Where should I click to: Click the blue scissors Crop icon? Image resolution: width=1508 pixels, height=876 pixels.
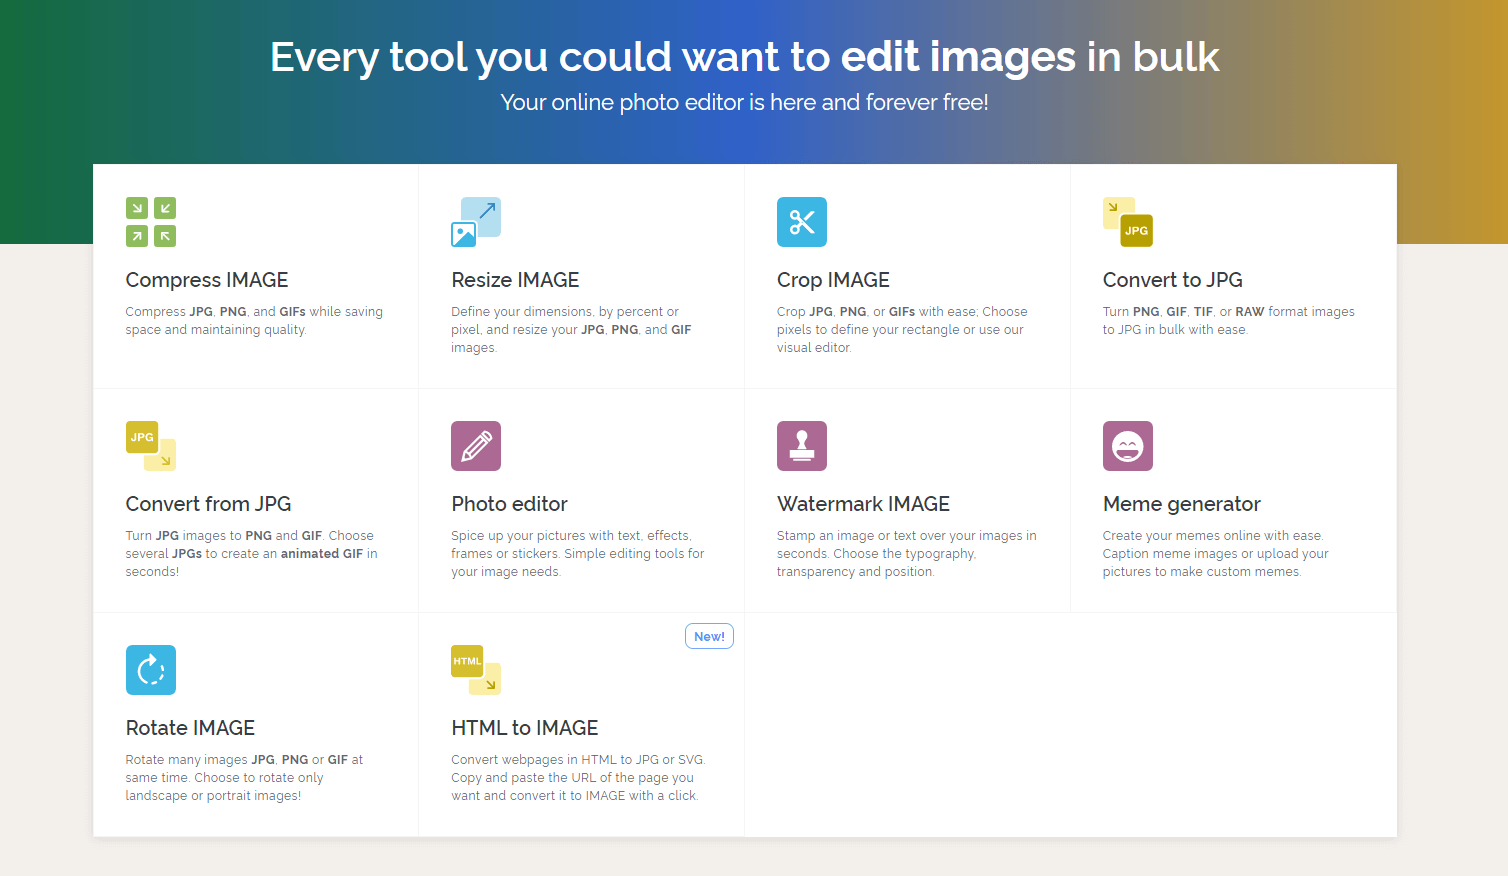pyautogui.click(x=802, y=222)
